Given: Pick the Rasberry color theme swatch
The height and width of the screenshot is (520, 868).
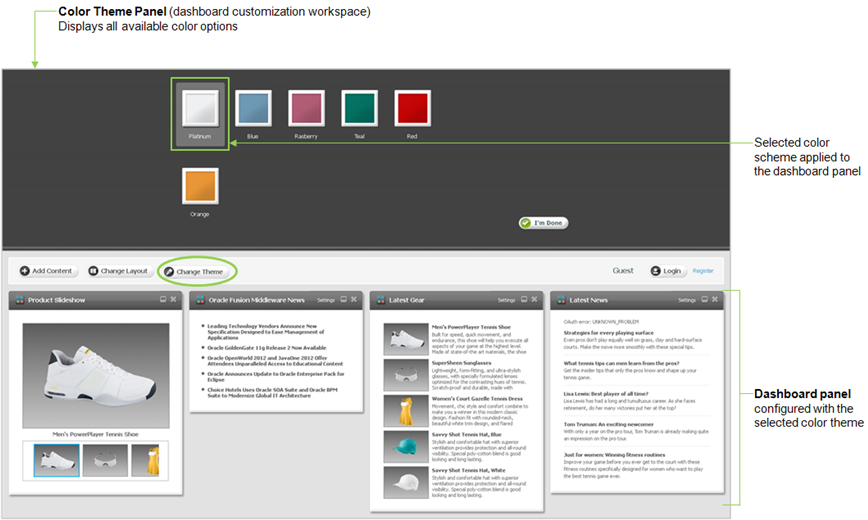Looking at the screenshot, I should coord(306,107).
